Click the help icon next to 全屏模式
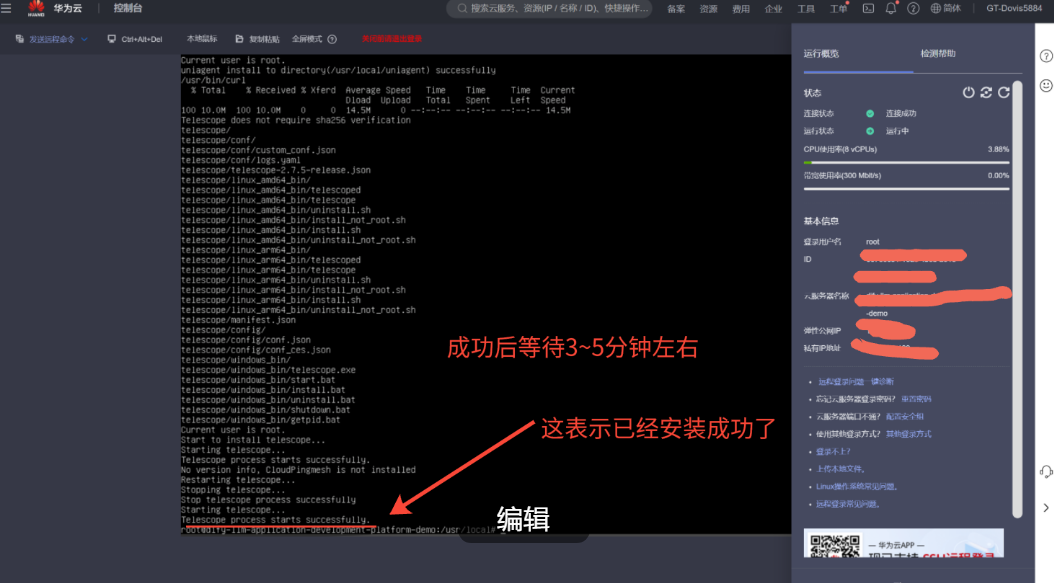Screen dimensions: 1054x583 (x=332, y=39)
